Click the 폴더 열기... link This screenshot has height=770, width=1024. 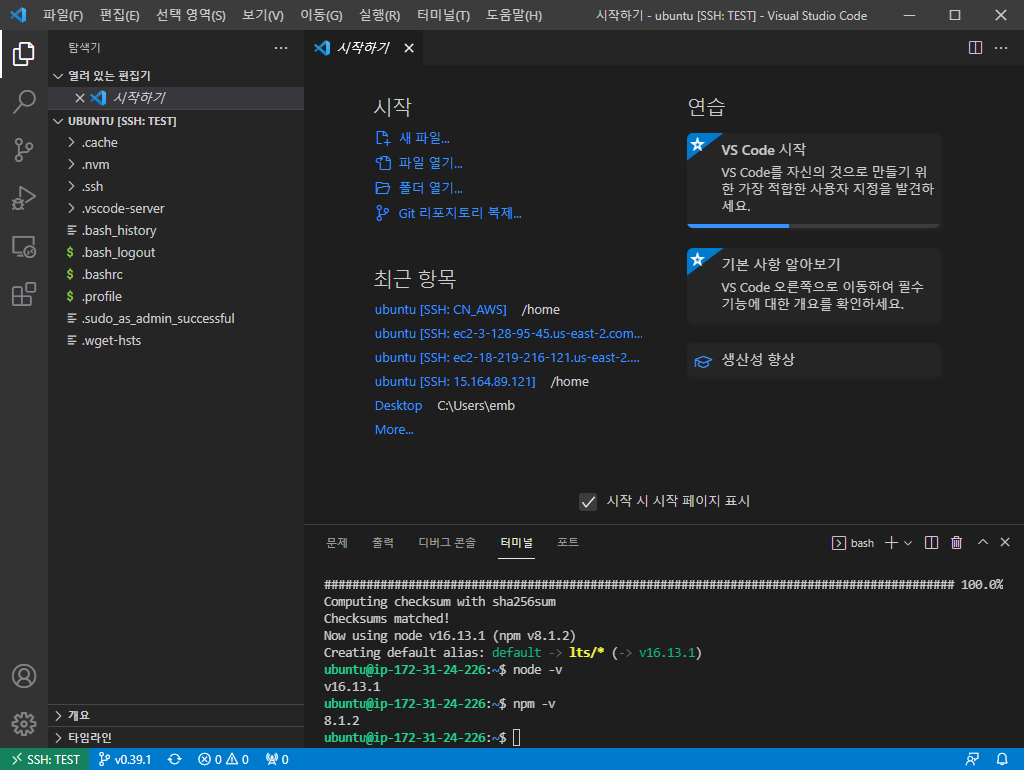pos(419,188)
